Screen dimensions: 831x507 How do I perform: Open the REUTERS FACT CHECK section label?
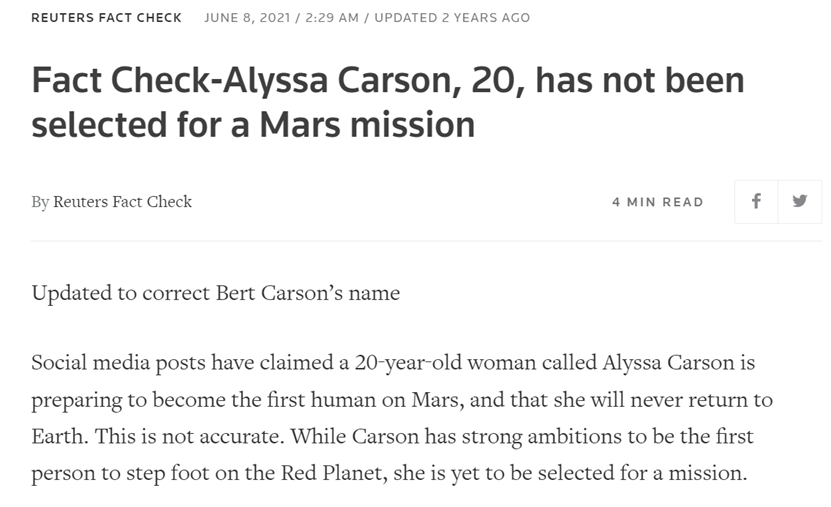pyautogui.click(x=107, y=17)
